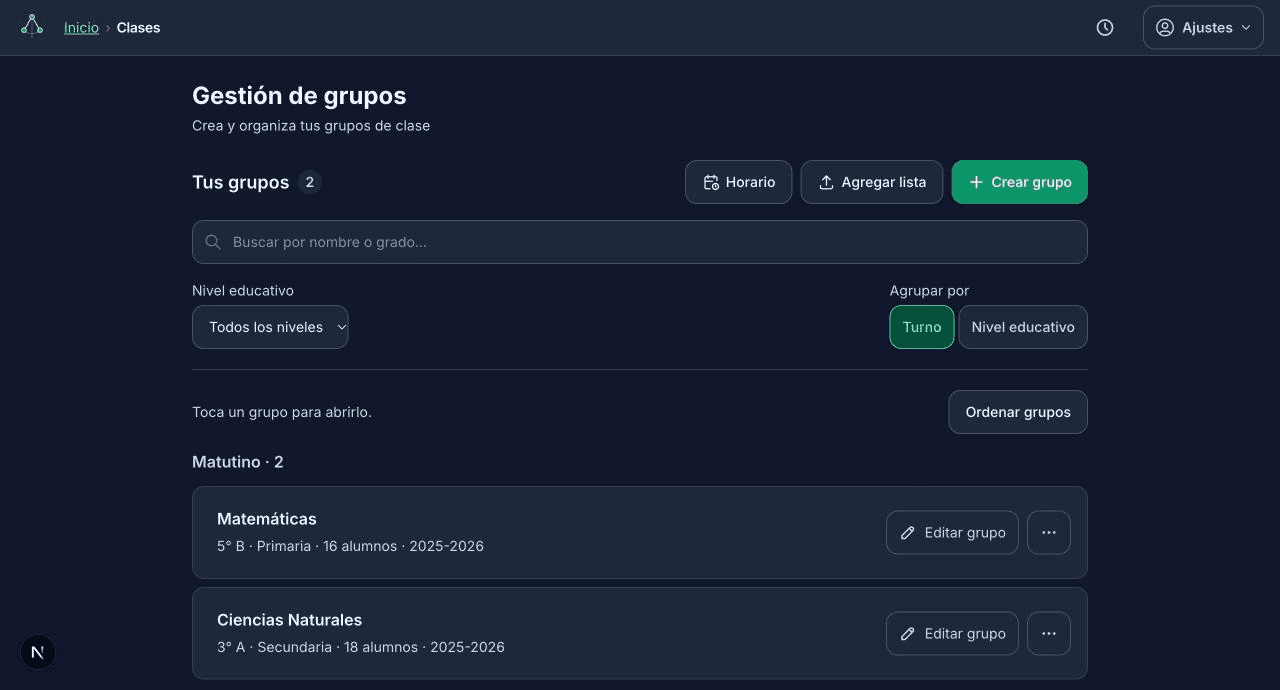
Task: Open the history clock icon
Action: [1105, 28]
